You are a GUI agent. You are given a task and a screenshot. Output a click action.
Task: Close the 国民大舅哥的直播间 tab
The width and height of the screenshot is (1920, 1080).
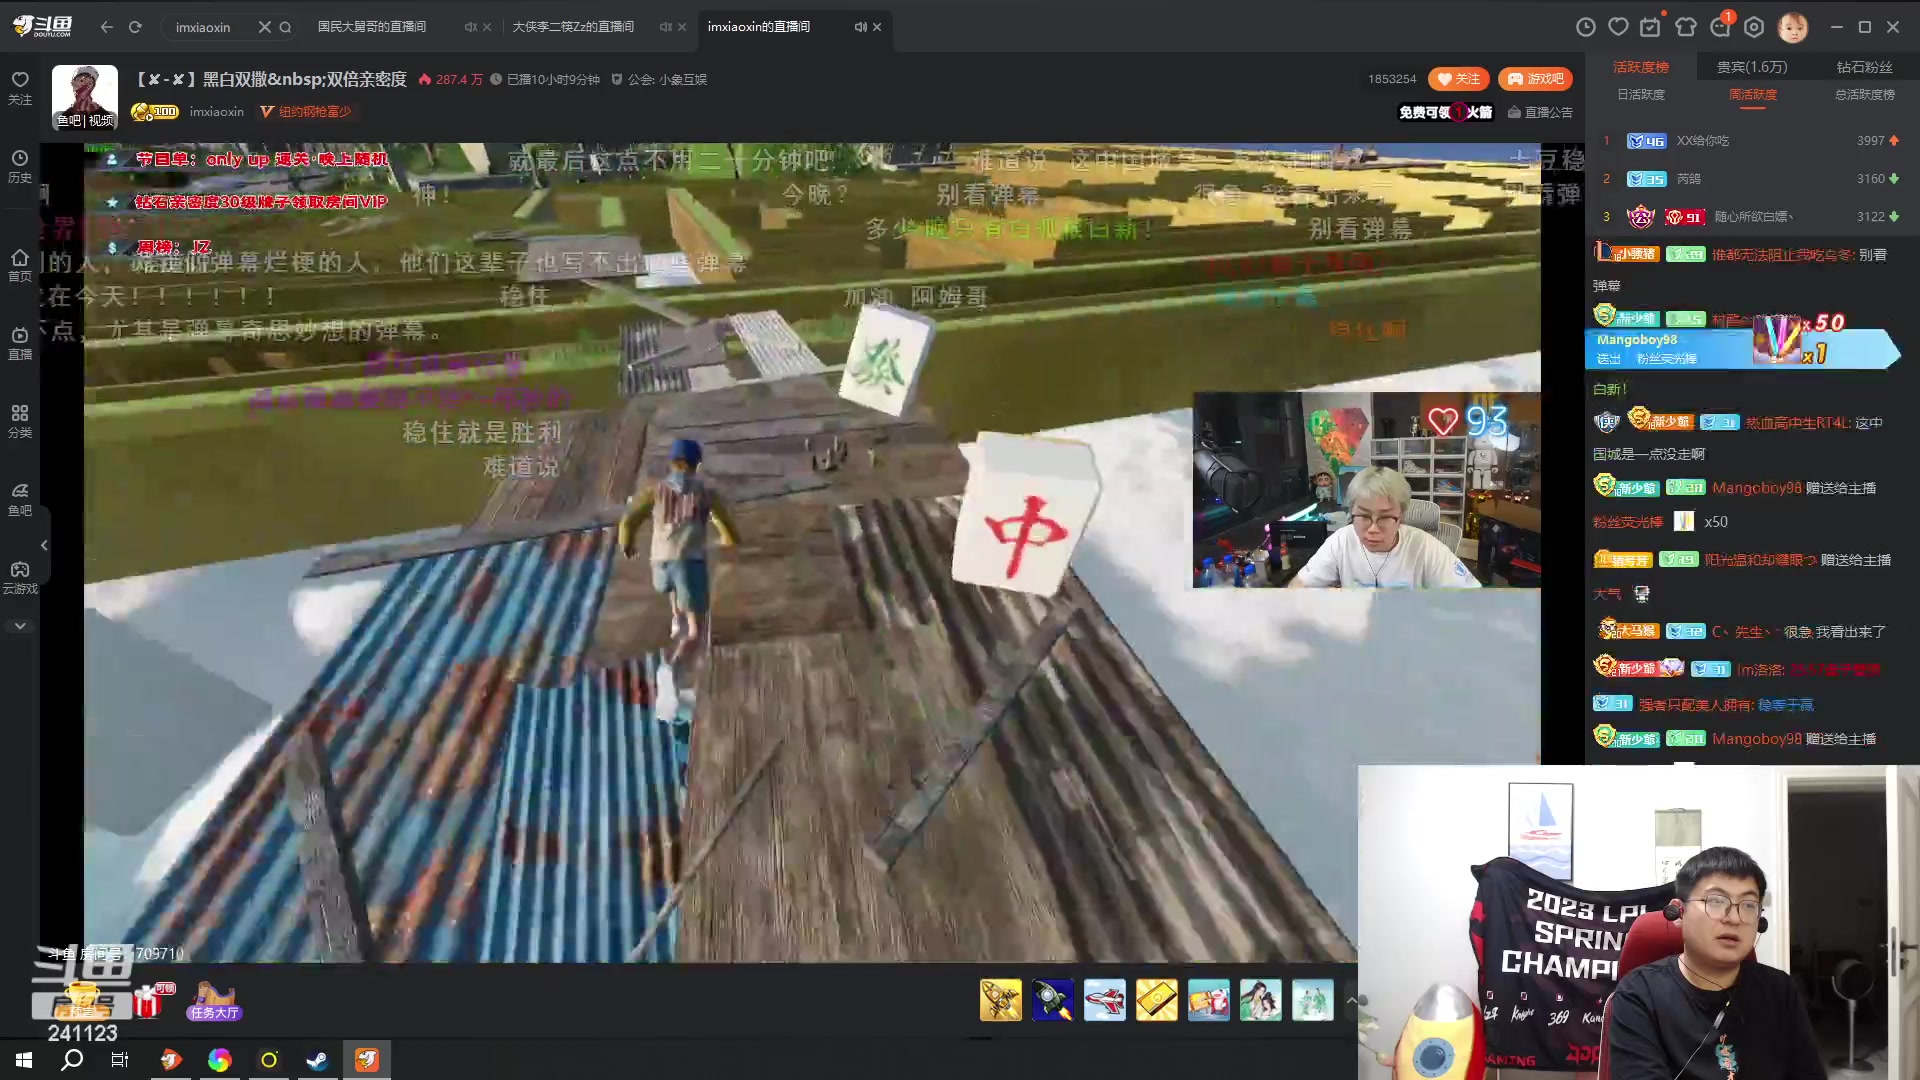487,27
